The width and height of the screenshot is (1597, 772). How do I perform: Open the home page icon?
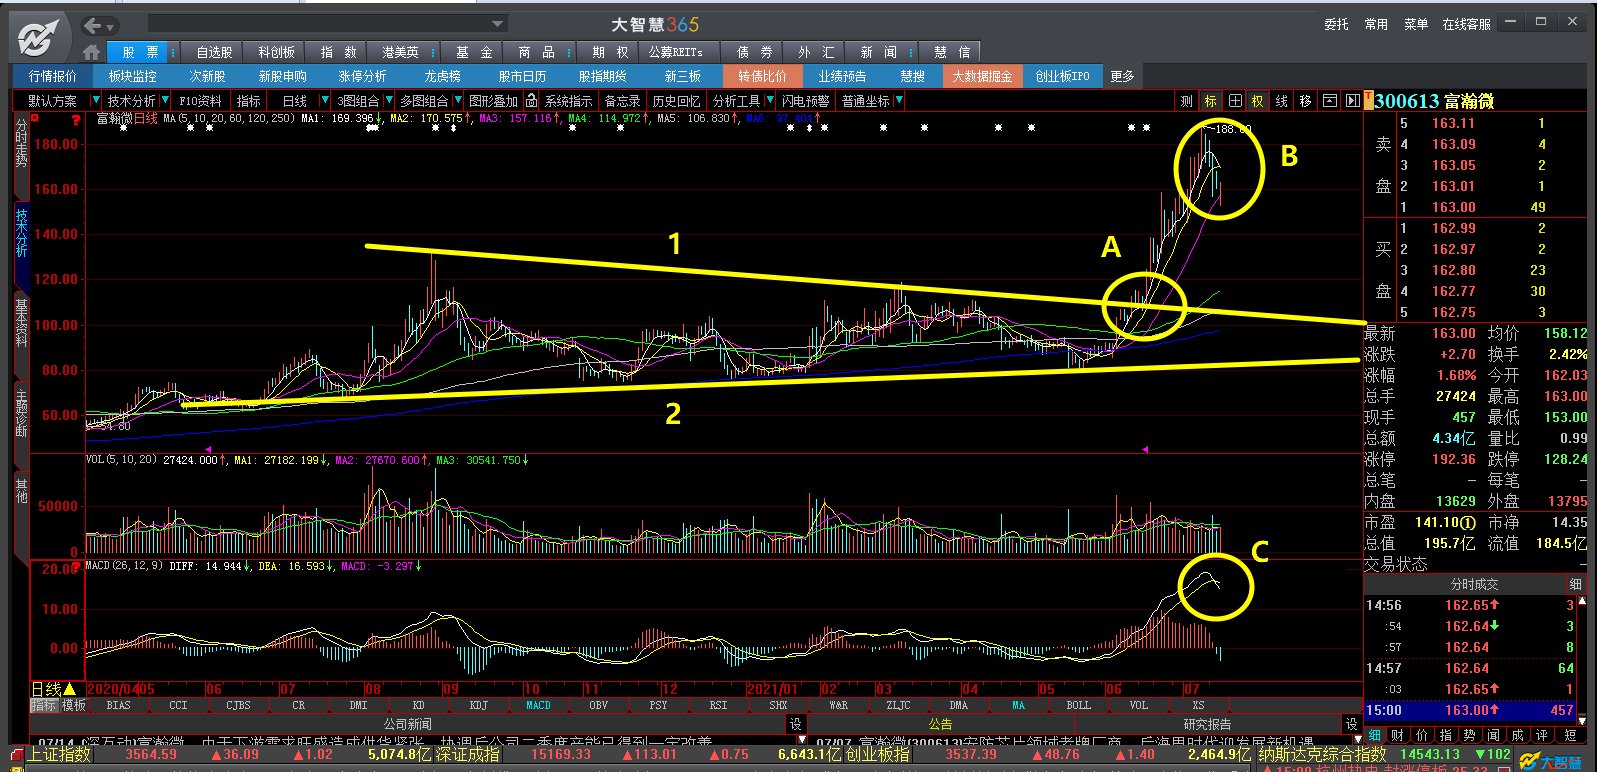[x=92, y=52]
